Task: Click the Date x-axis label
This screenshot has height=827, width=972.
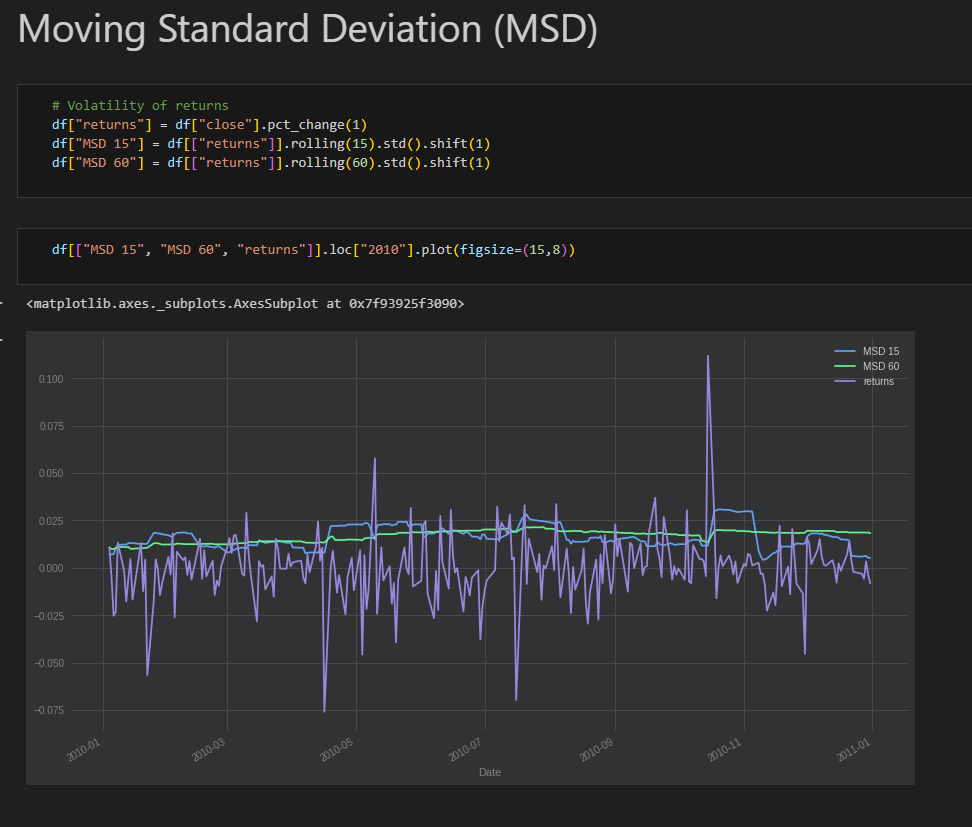Action: [490, 772]
